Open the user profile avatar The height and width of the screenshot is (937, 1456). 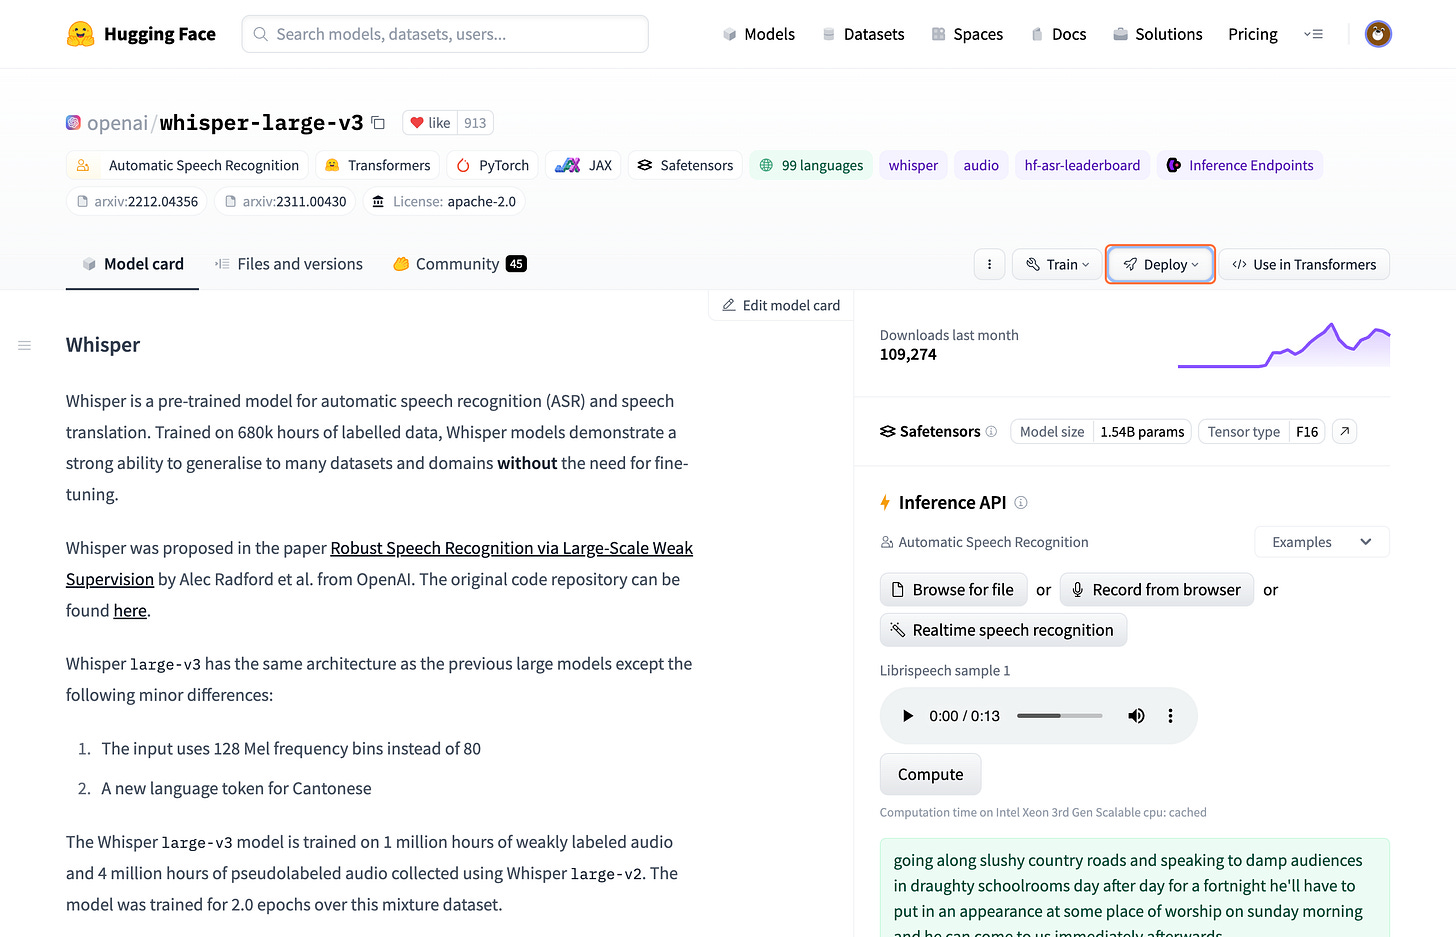coord(1378,34)
